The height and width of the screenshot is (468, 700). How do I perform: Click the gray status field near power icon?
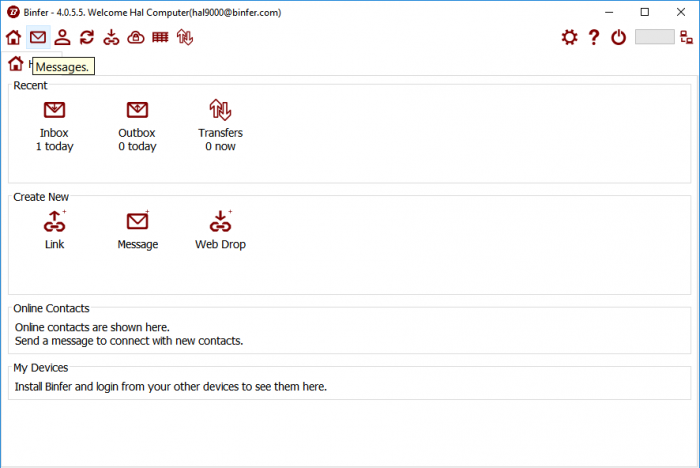coord(654,37)
